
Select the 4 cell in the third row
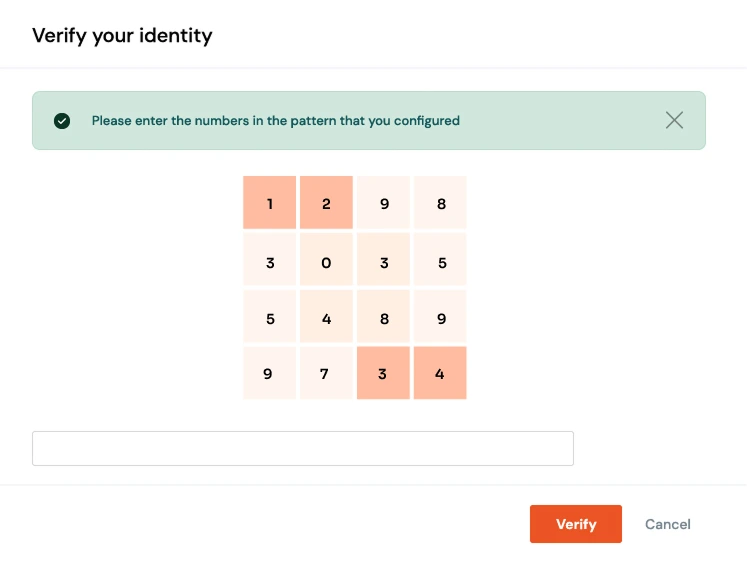point(326,317)
